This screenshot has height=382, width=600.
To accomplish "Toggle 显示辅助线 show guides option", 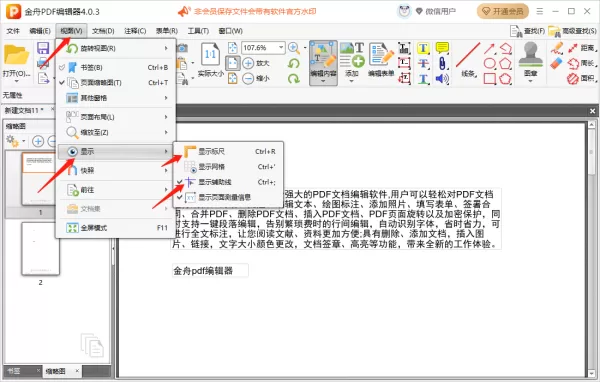I will click(x=228, y=182).
